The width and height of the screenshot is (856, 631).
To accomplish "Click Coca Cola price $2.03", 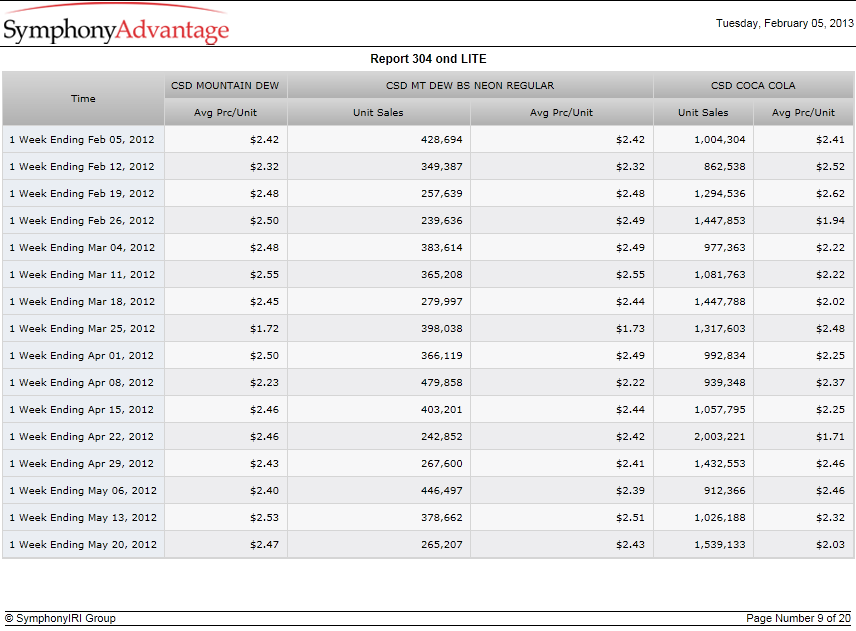I will pos(830,545).
